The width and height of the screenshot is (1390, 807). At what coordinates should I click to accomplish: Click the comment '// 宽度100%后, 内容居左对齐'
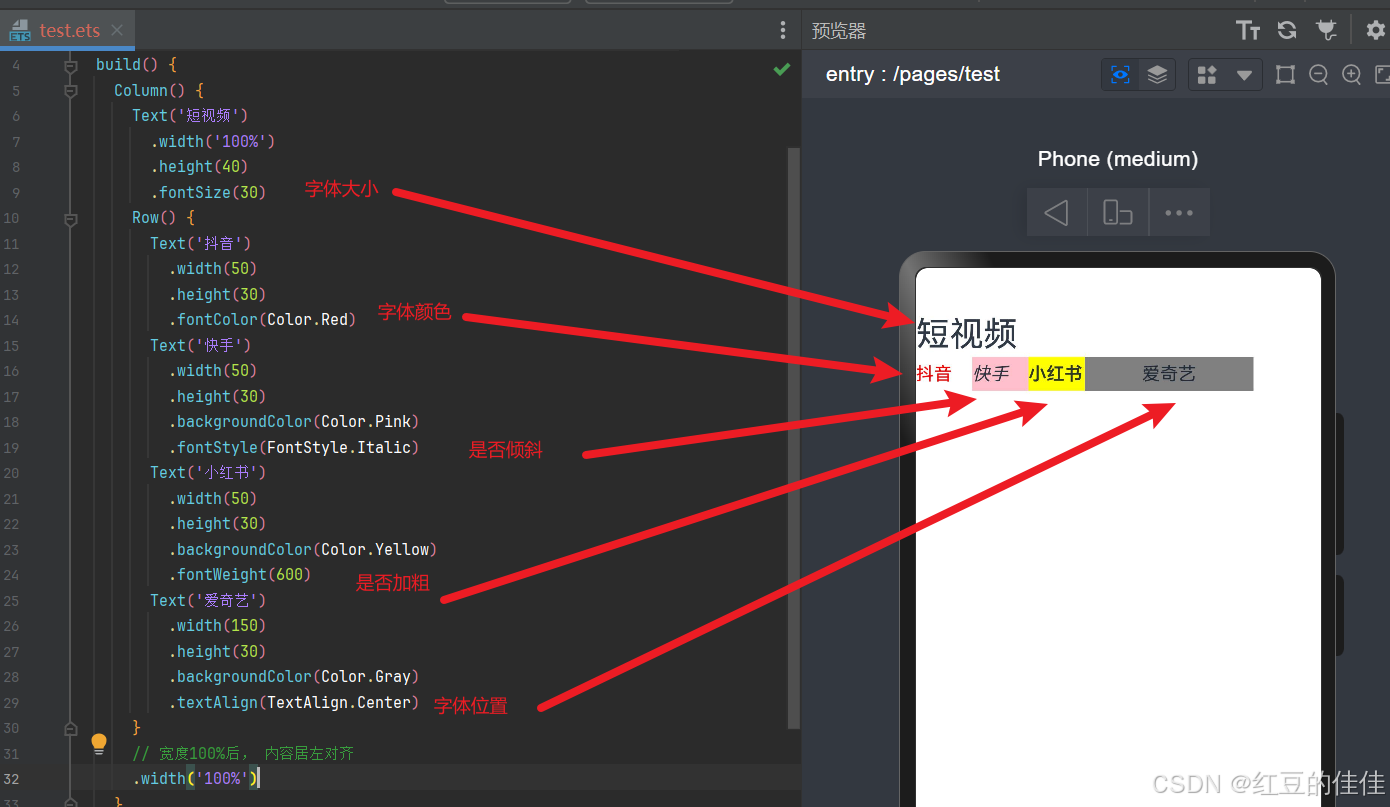click(243, 754)
